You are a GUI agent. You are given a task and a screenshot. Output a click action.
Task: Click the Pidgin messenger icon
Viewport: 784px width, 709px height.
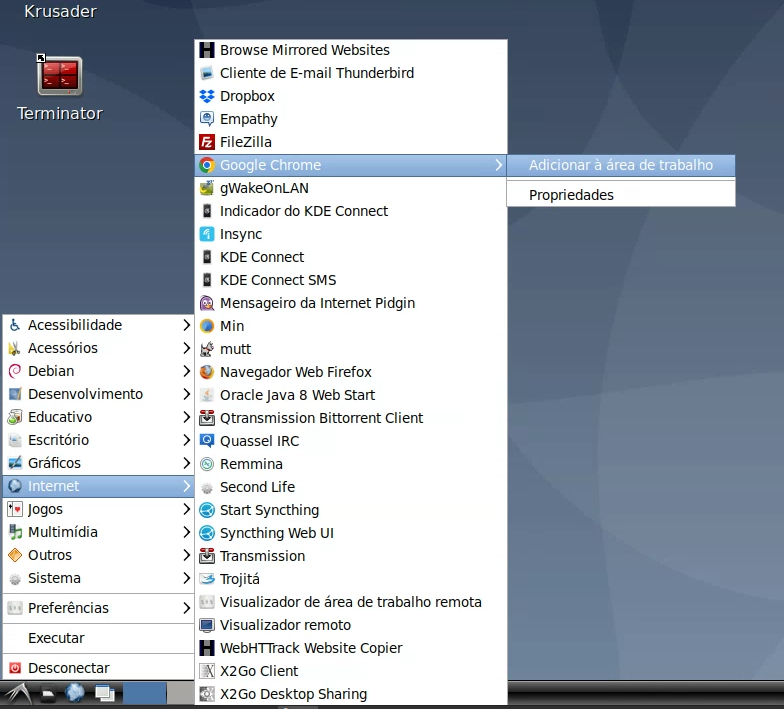(206, 303)
